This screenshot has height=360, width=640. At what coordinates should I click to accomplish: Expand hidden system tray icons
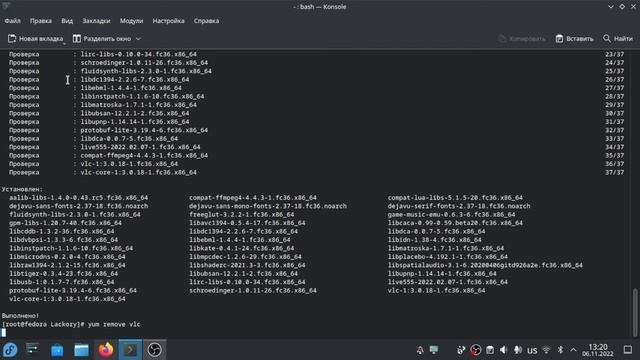tap(573, 350)
